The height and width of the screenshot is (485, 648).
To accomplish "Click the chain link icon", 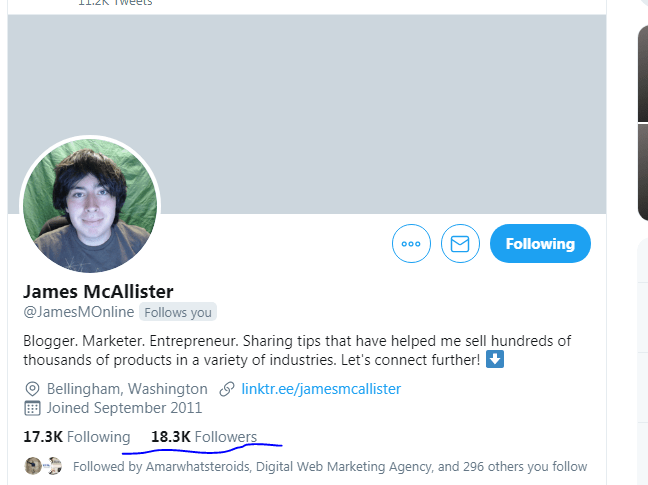I will click(227, 389).
